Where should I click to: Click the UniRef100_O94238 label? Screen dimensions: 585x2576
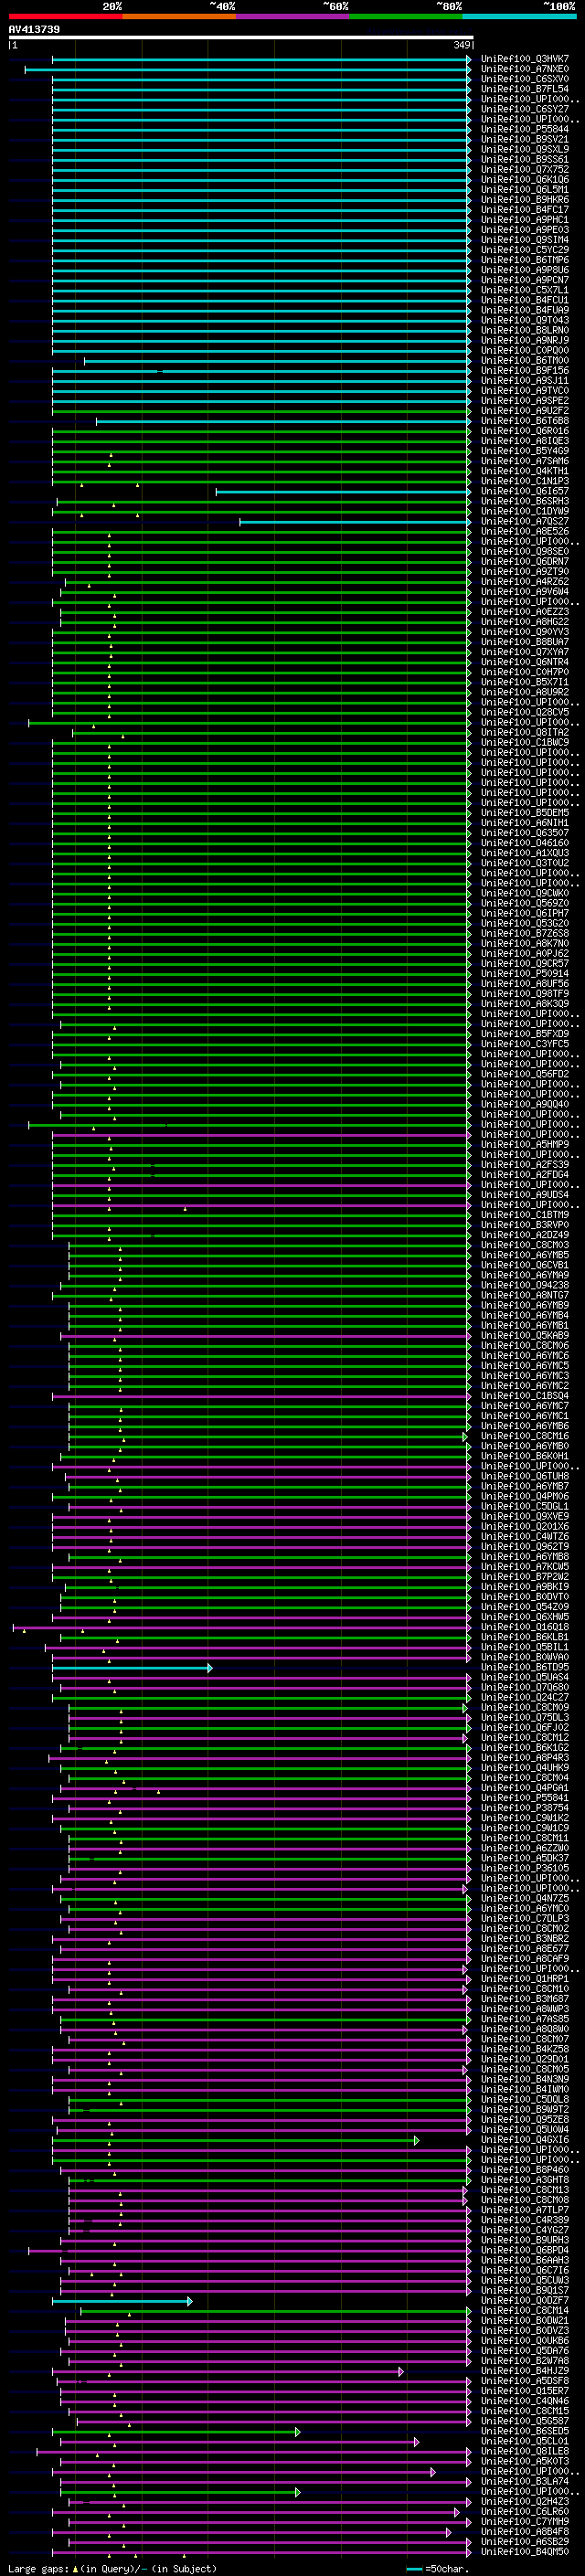click(x=524, y=1285)
